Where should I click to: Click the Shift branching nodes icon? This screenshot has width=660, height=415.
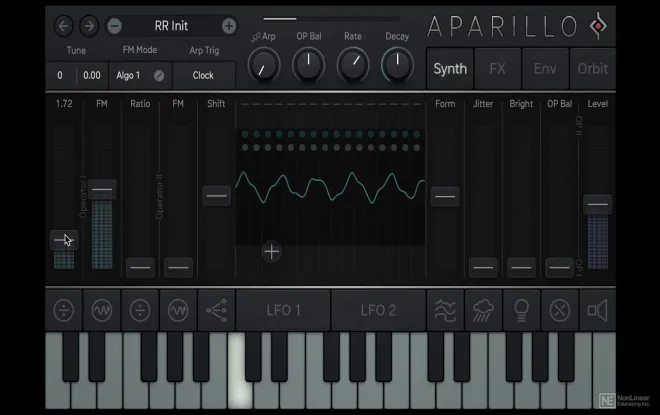pyautogui.click(x=216, y=311)
